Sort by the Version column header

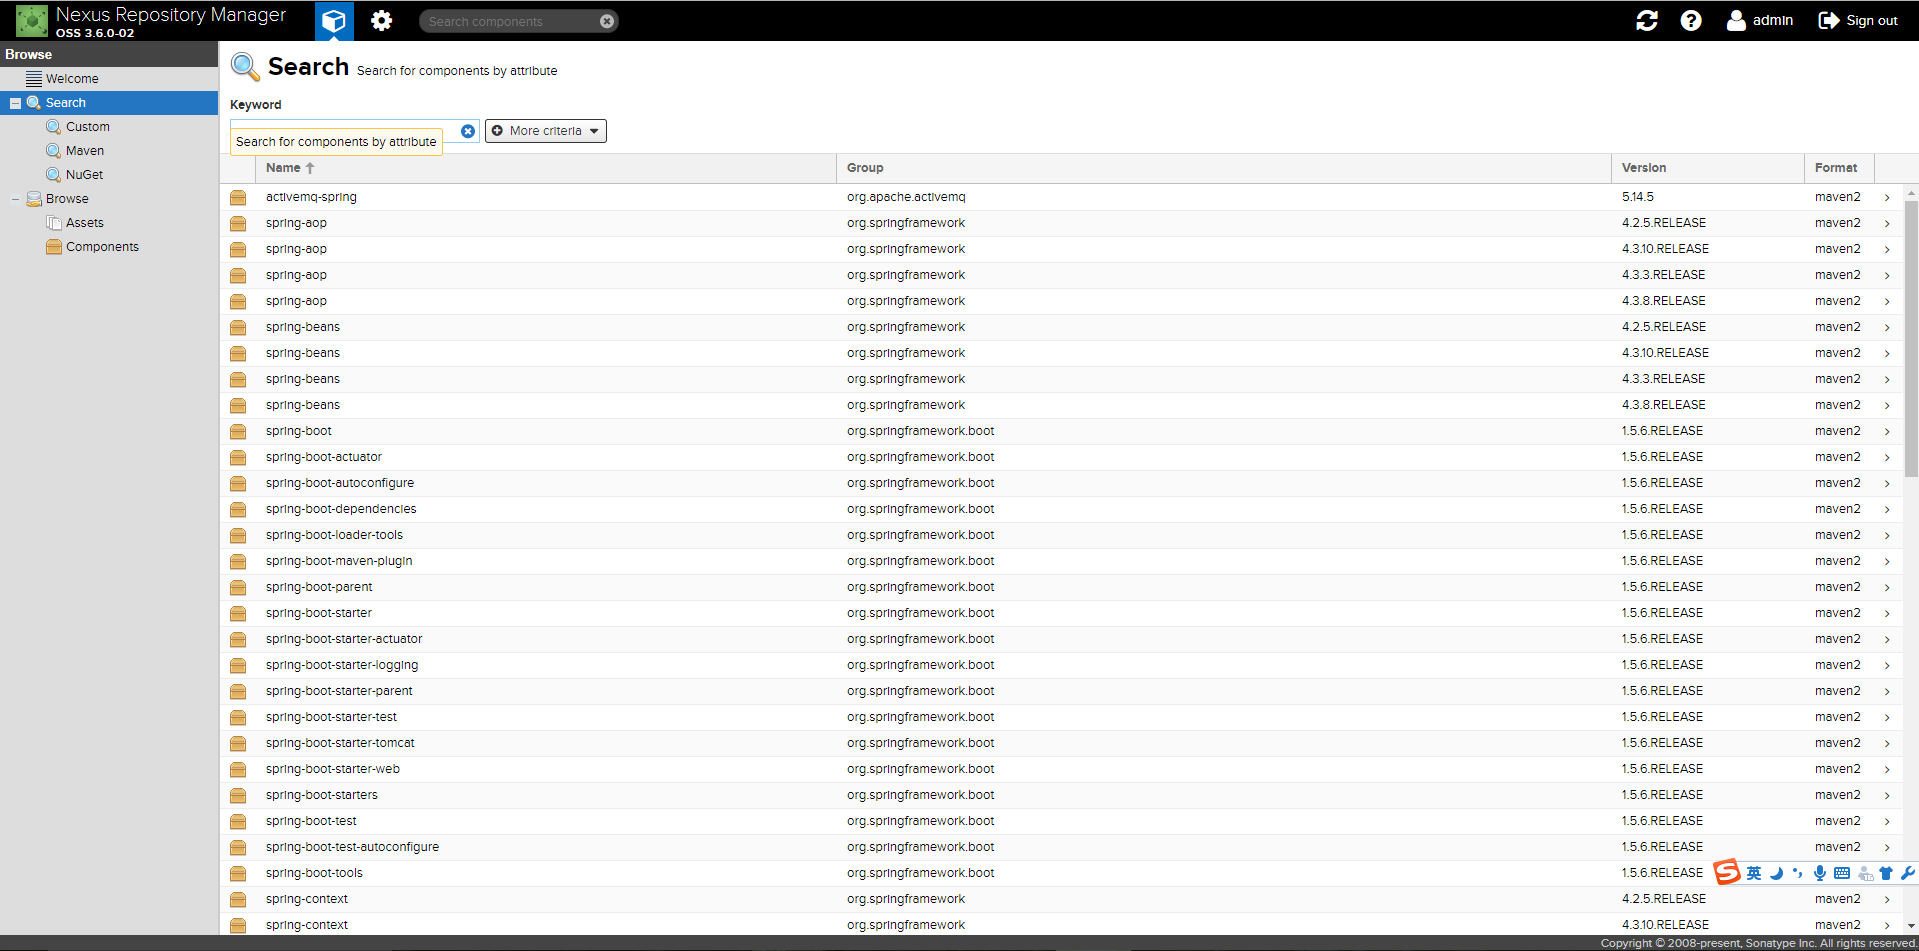(1707, 168)
